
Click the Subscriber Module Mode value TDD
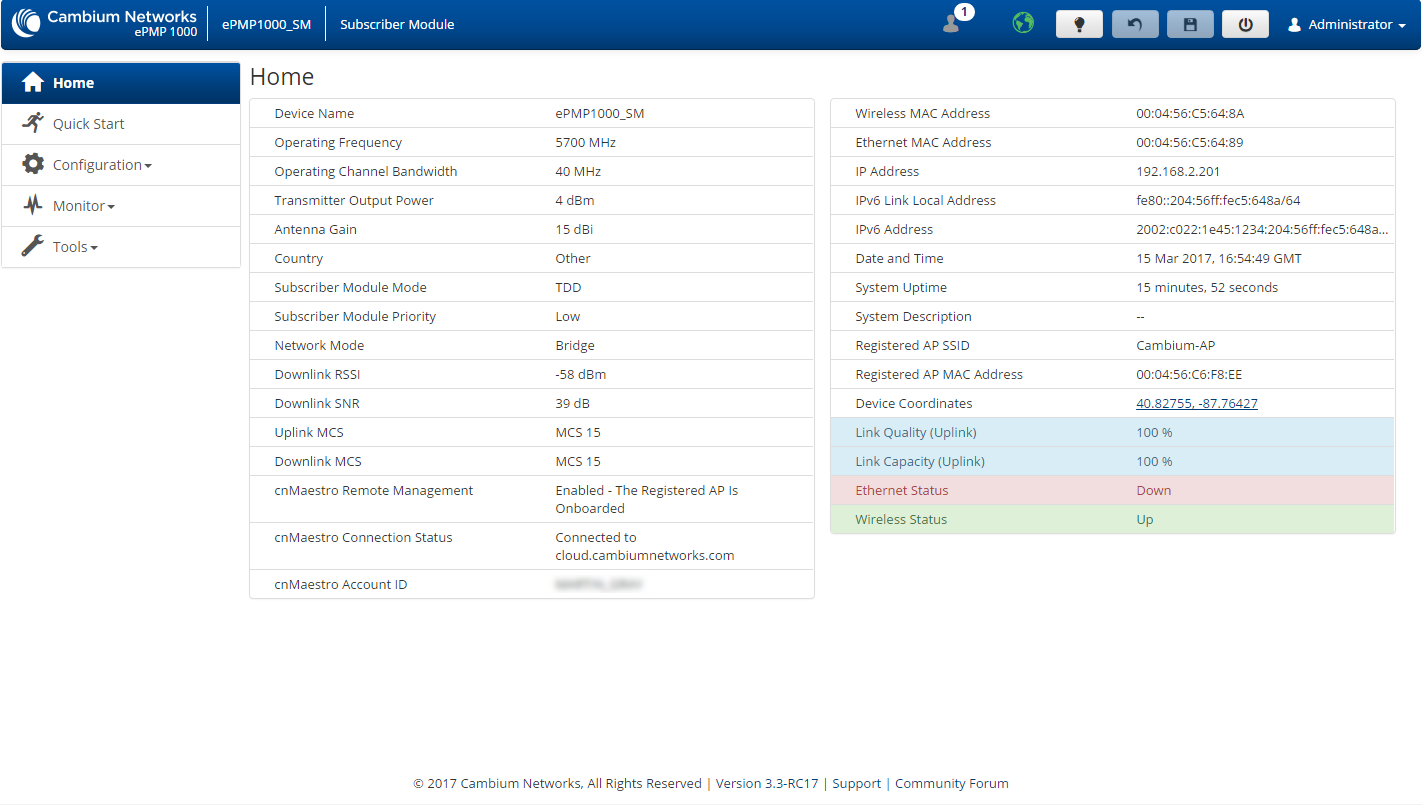point(568,287)
